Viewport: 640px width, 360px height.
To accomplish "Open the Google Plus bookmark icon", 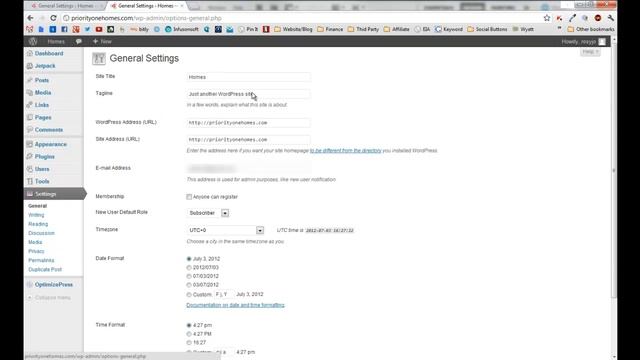I will coord(76,29).
